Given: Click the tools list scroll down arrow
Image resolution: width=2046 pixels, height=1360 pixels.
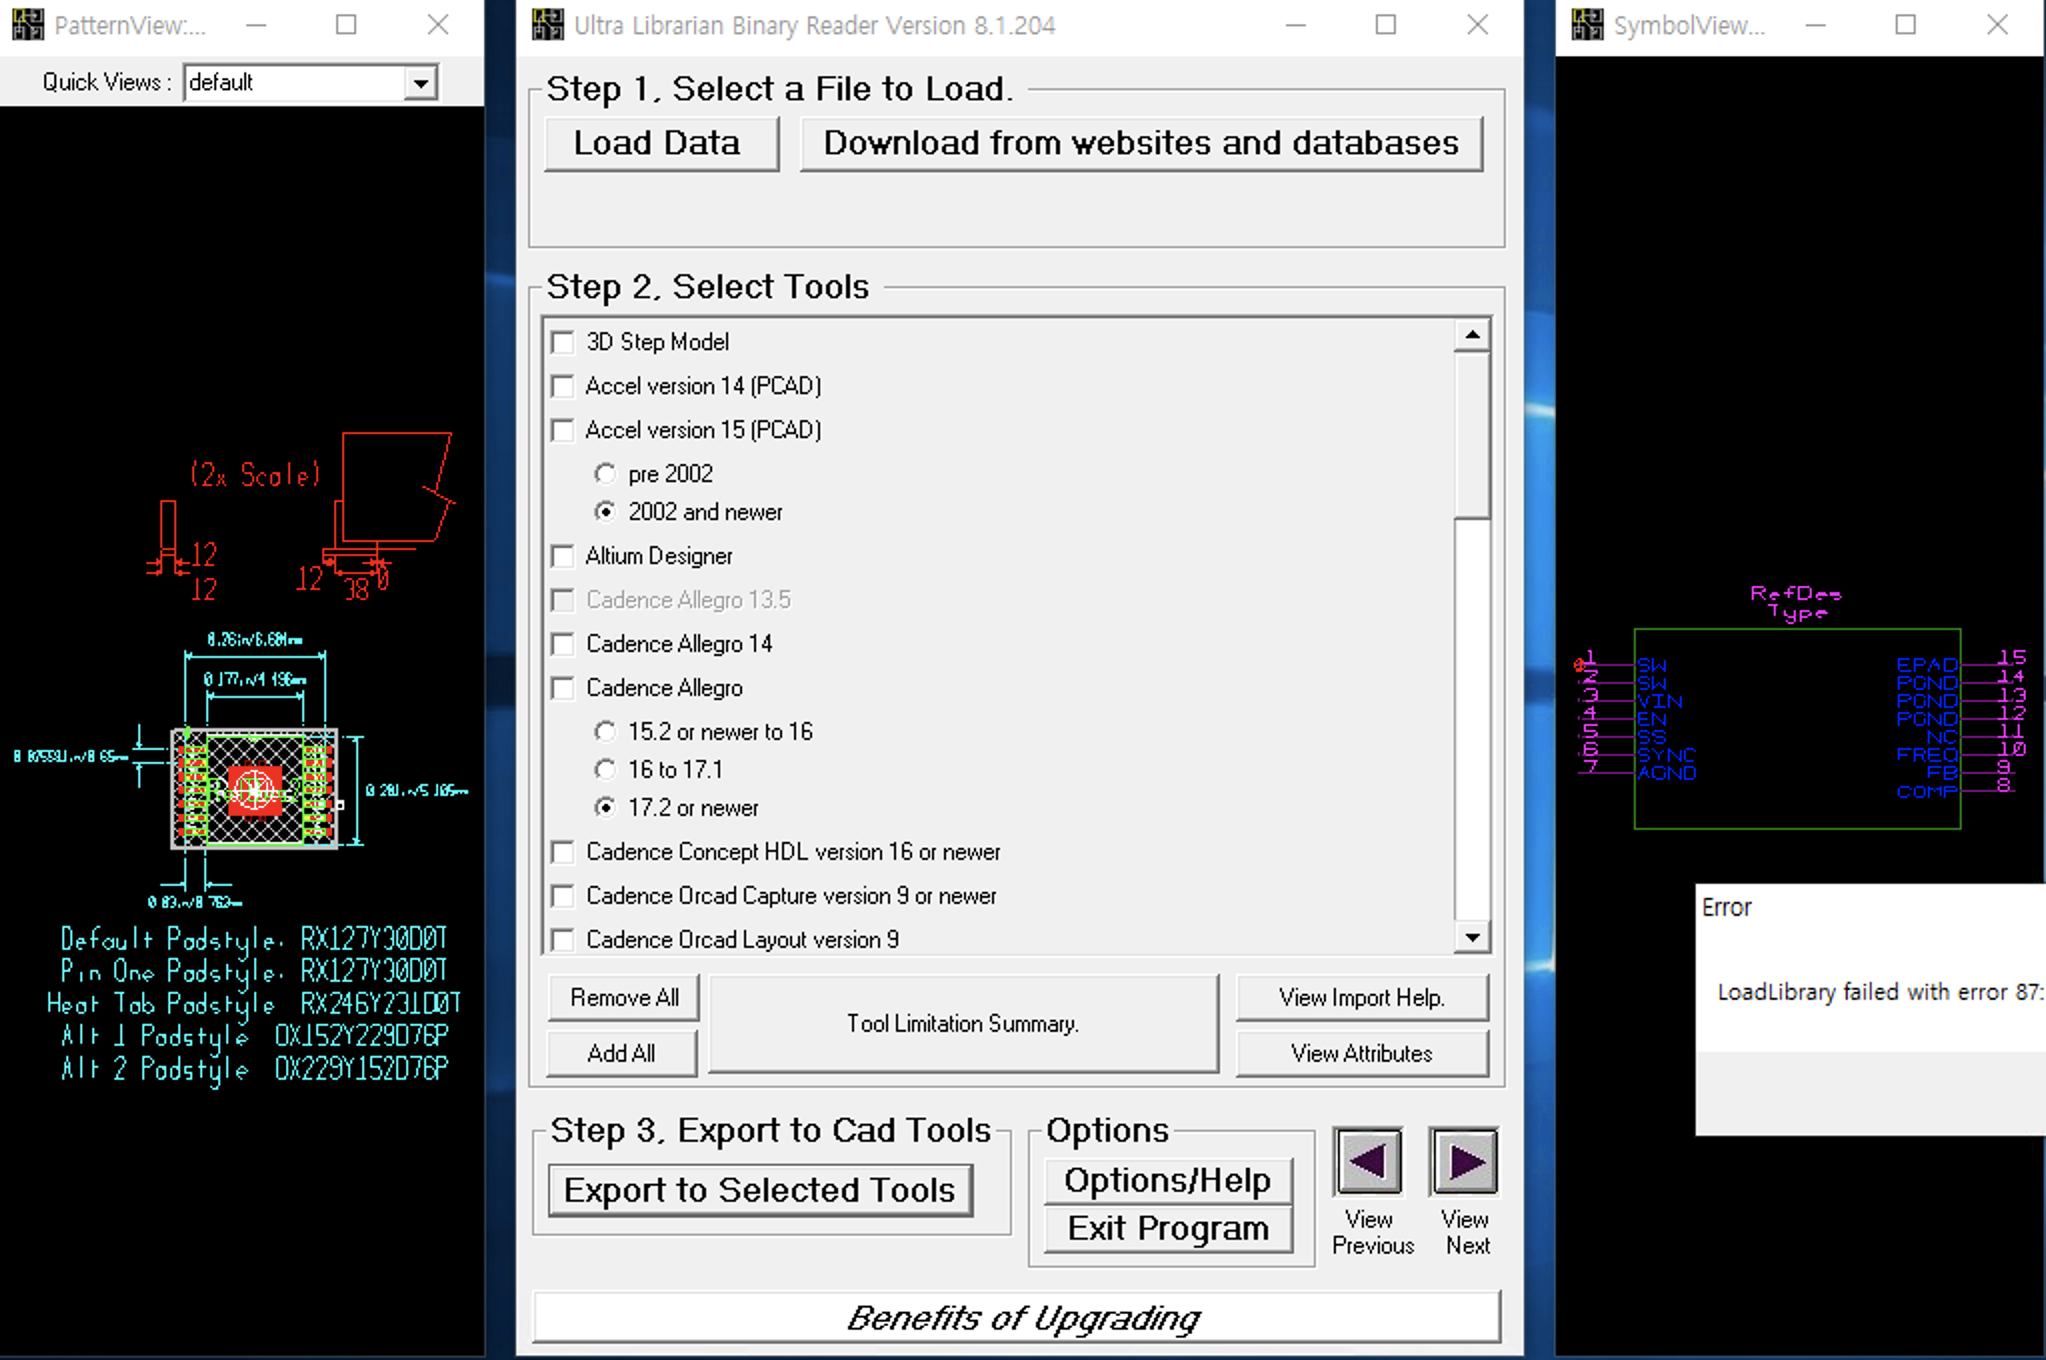Looking at the screenshot, I should pyautogui.click(x=1472, y=937).
